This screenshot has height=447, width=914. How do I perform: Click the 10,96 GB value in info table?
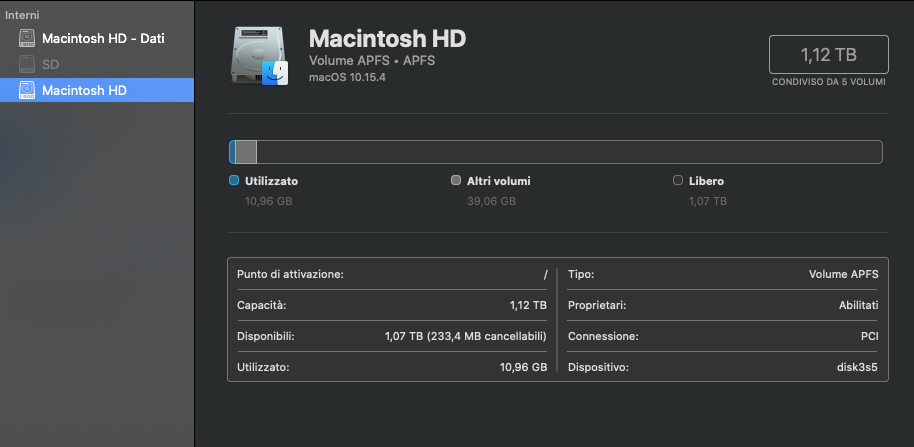pos(523,368)
